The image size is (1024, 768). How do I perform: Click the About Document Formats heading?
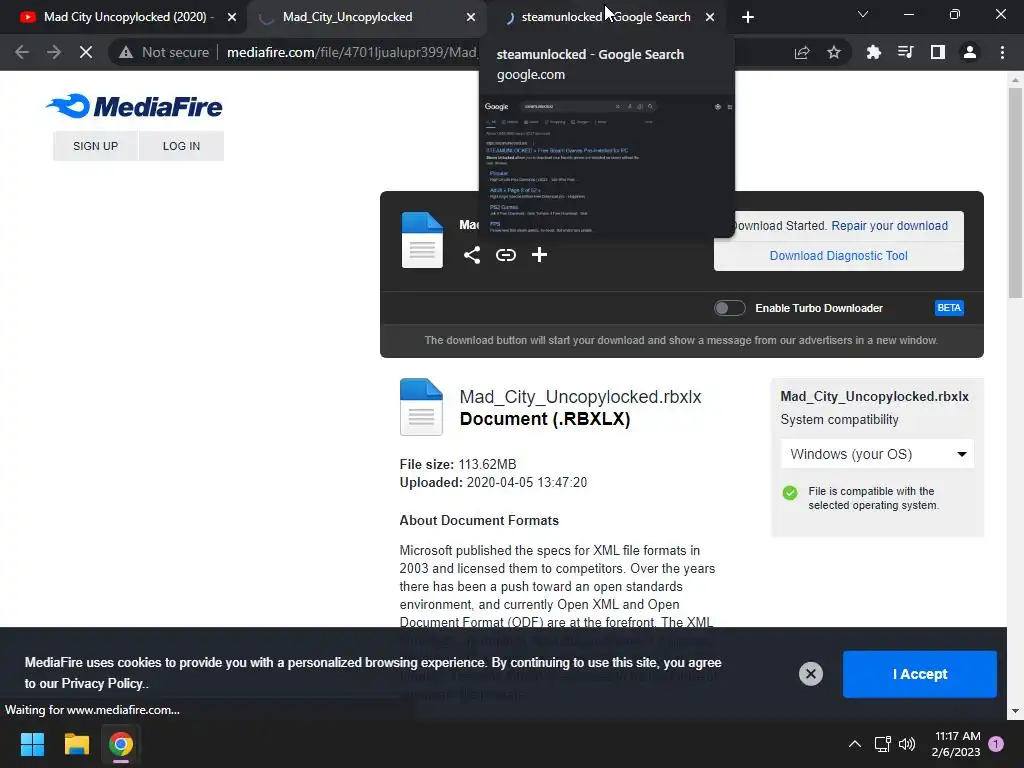pyautogui.click(x=479, y=520)
